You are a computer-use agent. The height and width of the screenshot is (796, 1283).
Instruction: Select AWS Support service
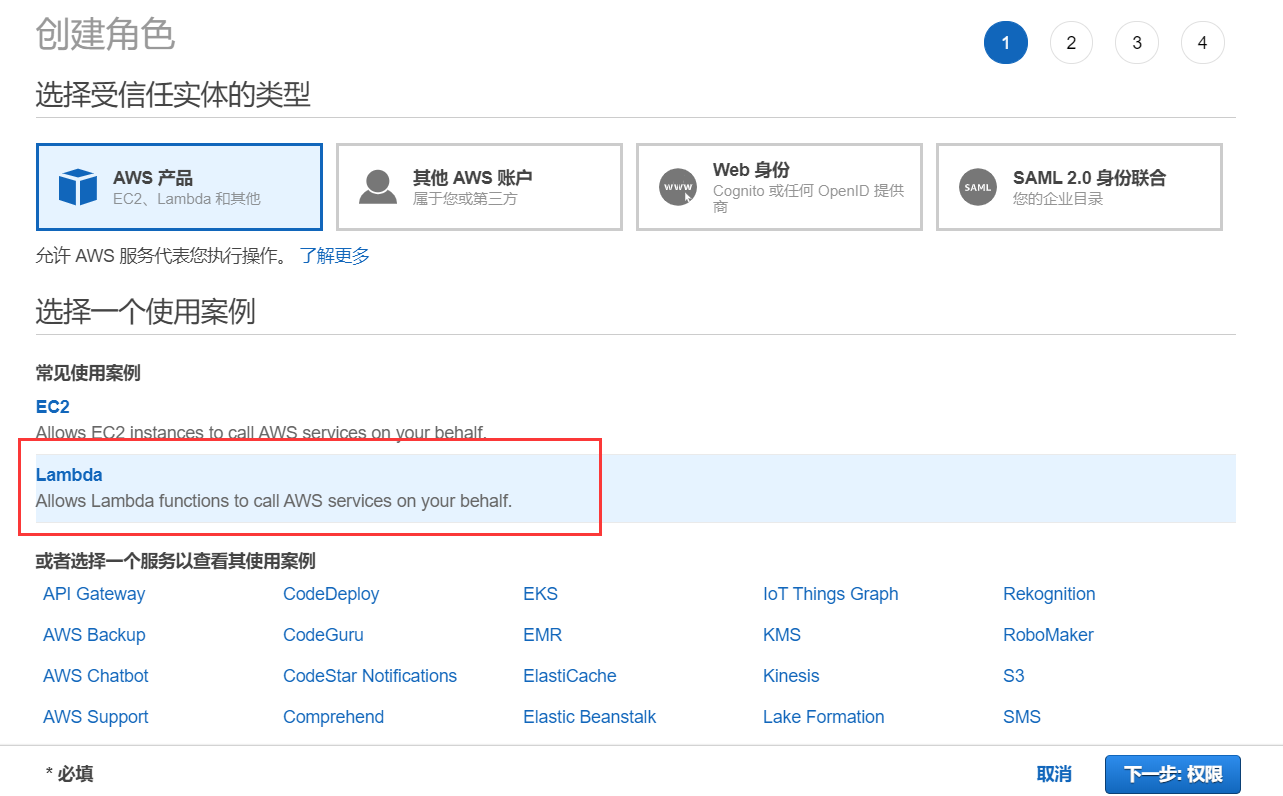click(x=96, y=717)
